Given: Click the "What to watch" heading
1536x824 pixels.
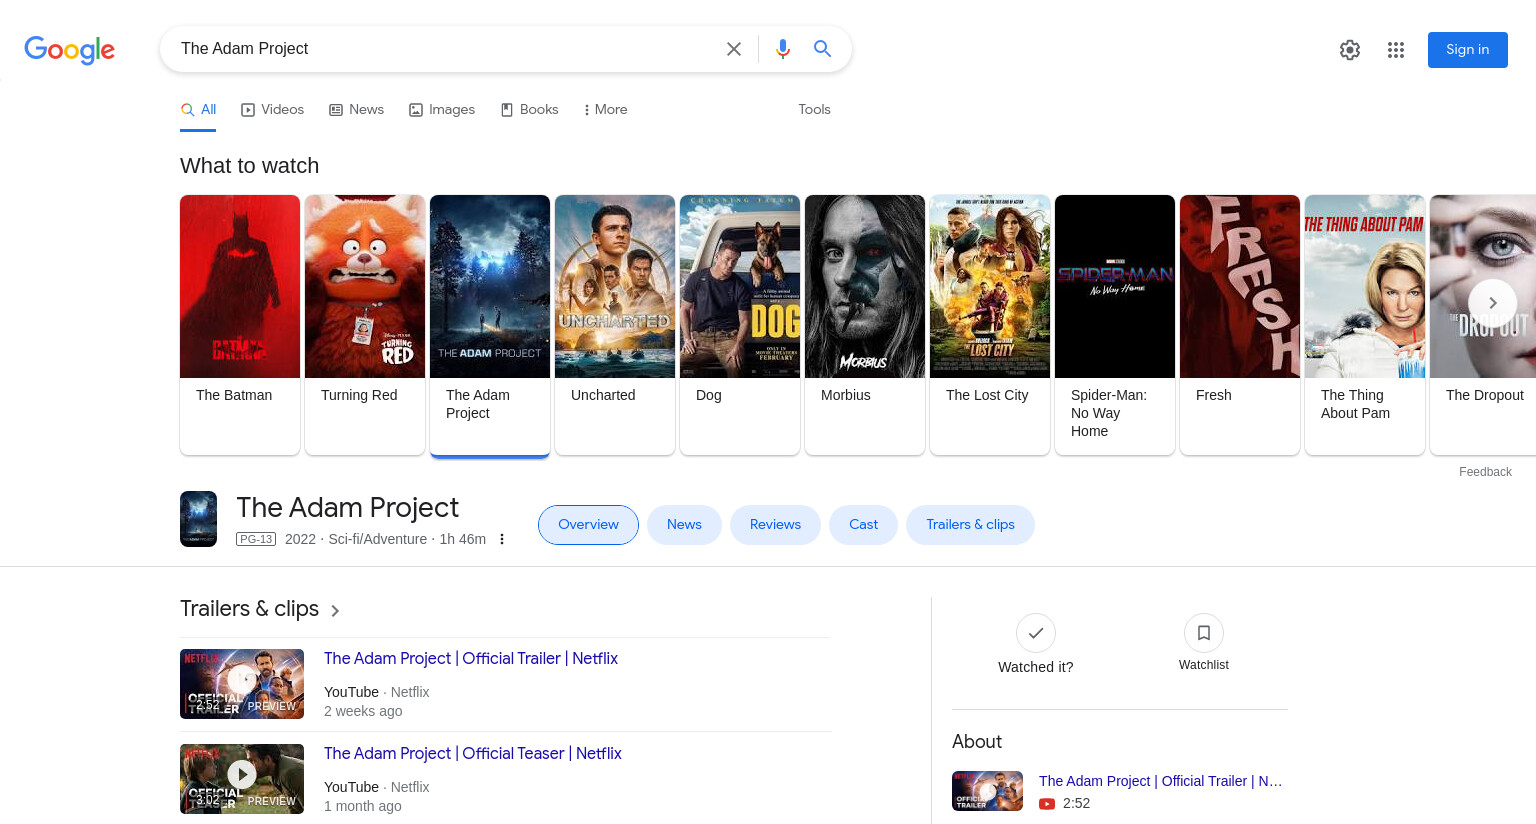Looking at the screenshot, I should (250, 166).
